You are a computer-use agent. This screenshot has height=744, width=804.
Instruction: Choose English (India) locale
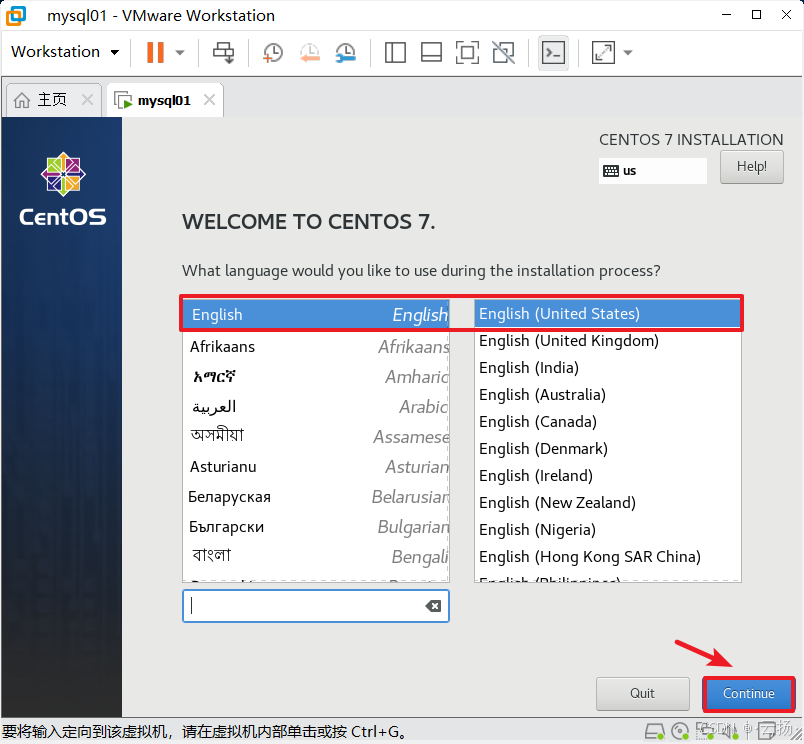pos(607,368)
